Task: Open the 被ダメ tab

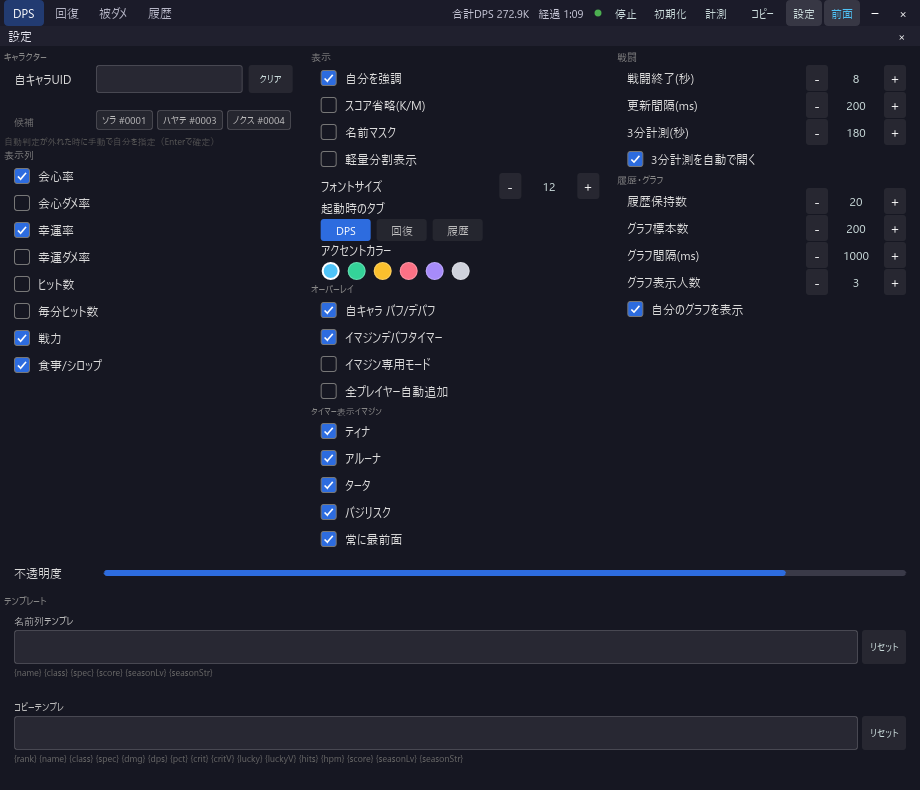Action: point(113,13)
